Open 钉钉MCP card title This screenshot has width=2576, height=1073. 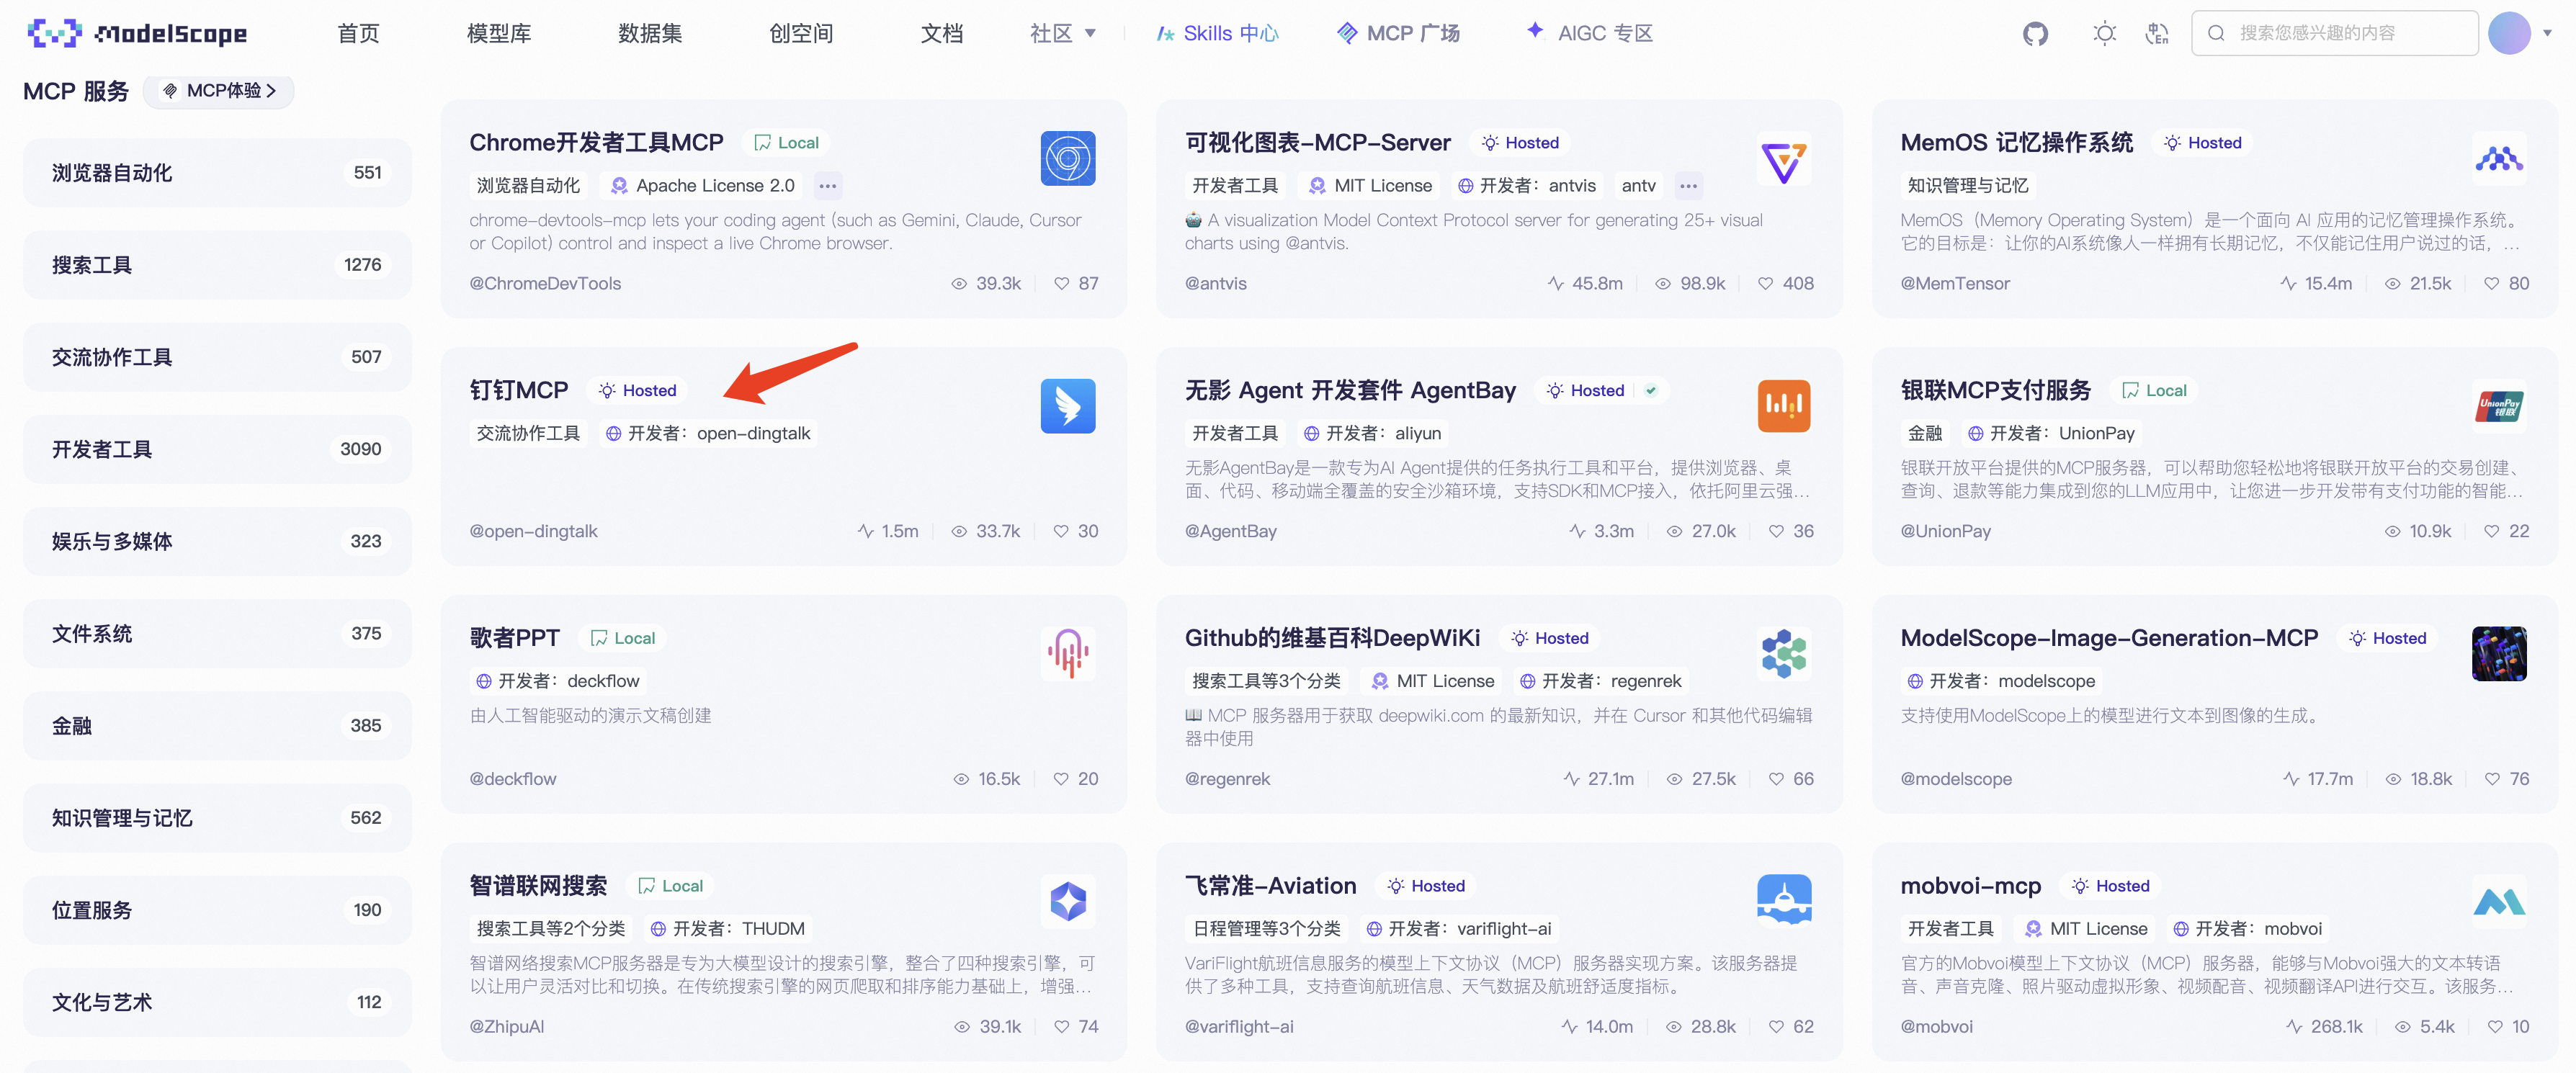(x=519, y=391)
